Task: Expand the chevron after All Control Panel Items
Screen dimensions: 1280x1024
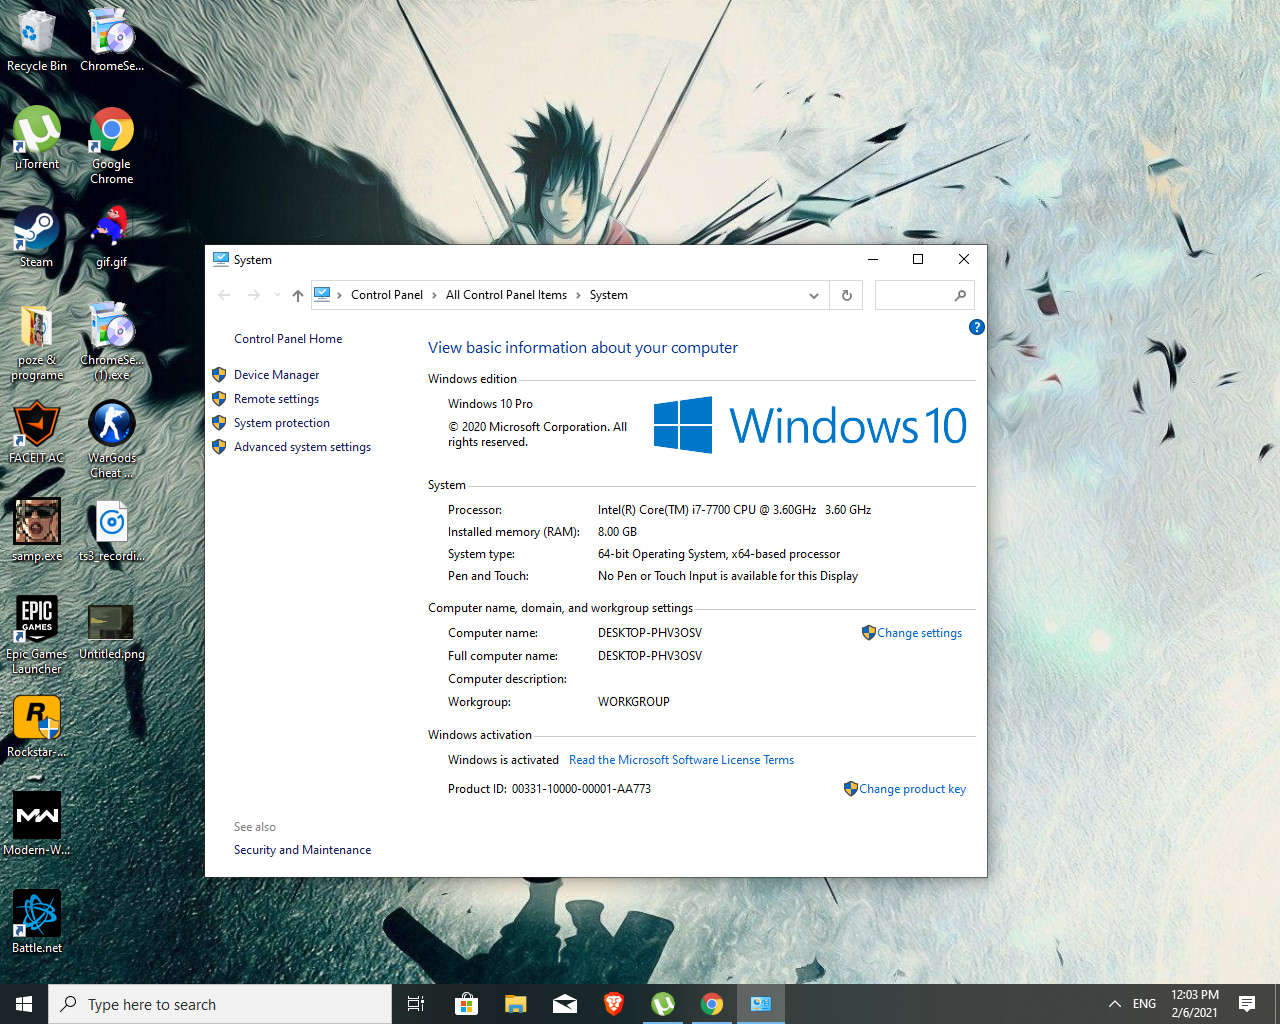Action: click(x=578, y=295)
